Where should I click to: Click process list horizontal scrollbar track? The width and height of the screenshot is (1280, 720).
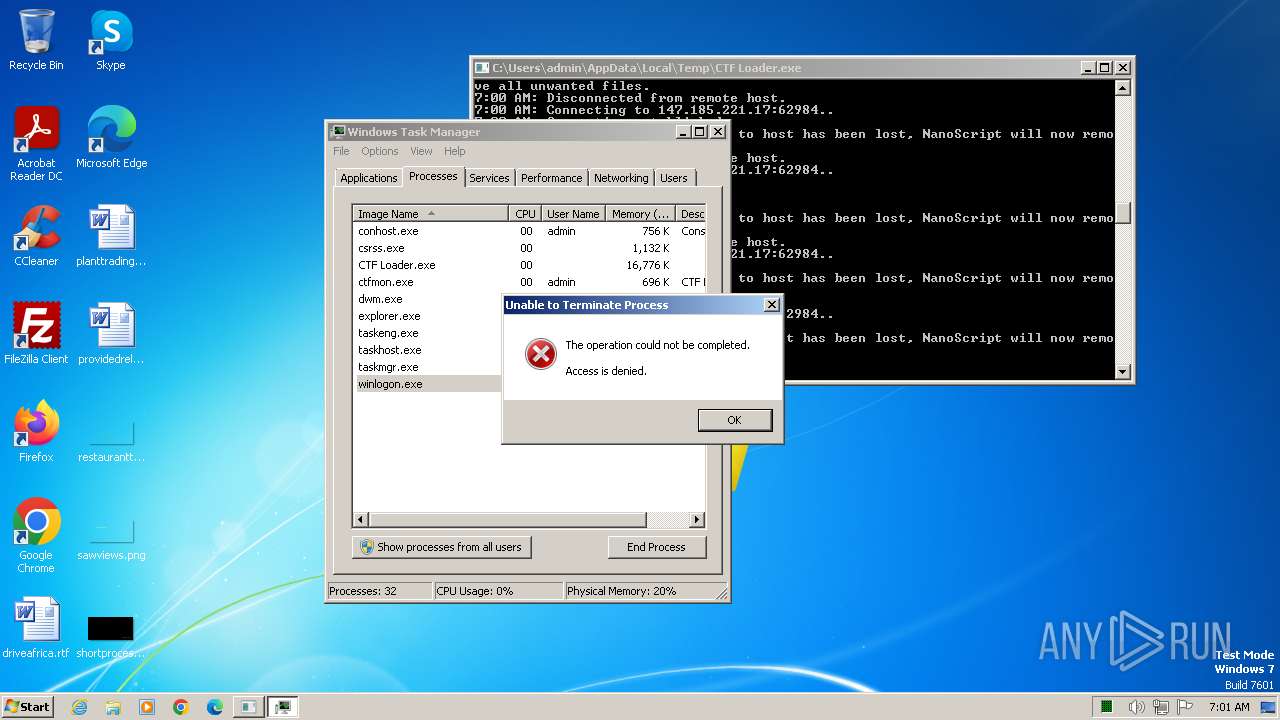(668, 520)
